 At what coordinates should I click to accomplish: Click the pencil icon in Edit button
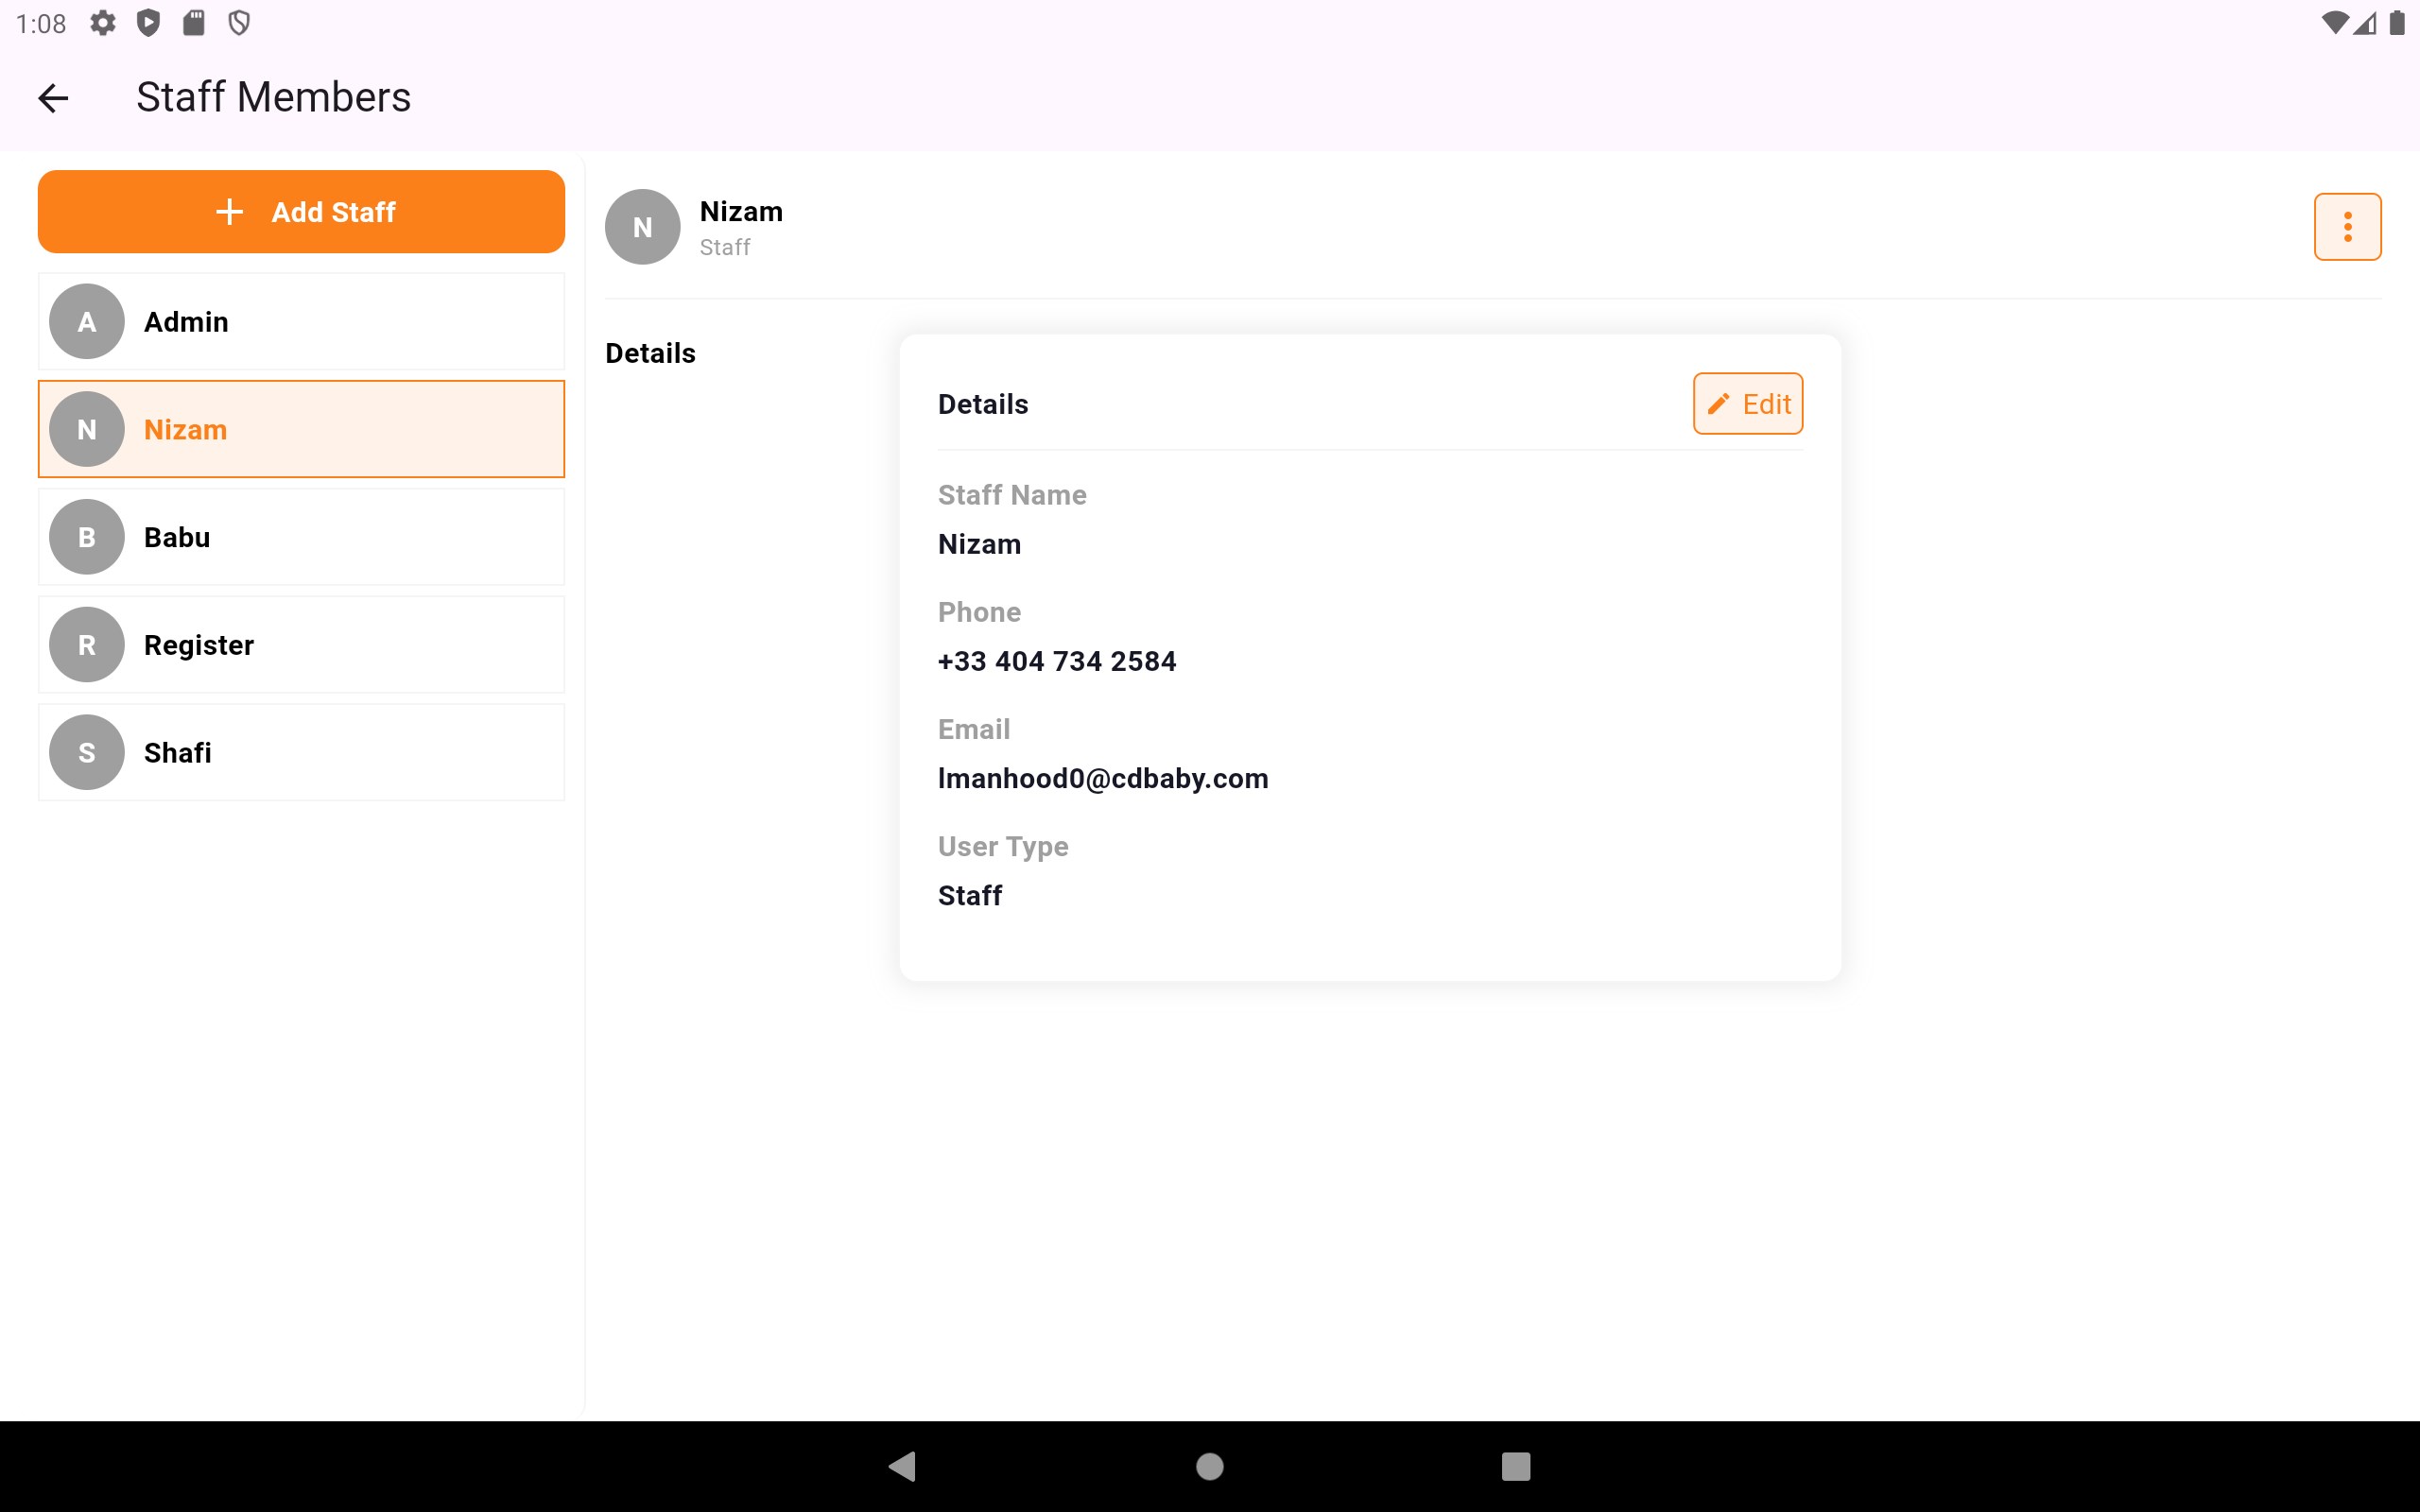[x=1718, y=404]
